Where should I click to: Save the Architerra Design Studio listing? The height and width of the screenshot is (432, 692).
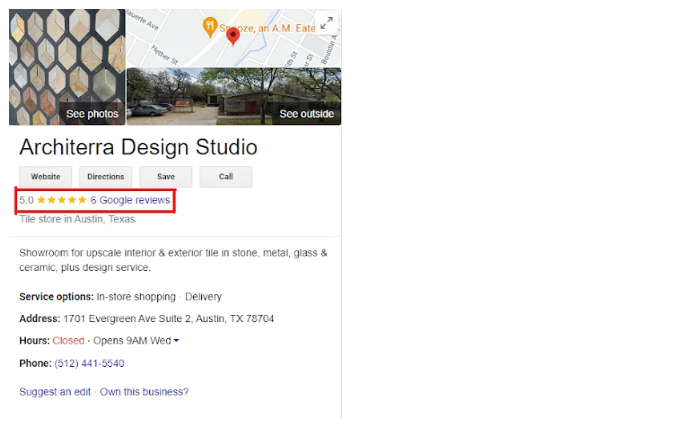point(166,177)
